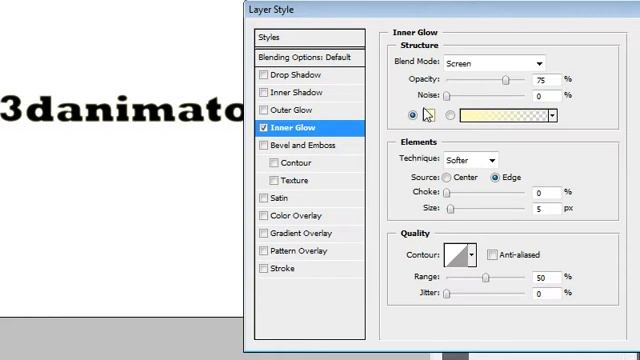Click the Layer Style dialog title bar

(442, 9)
